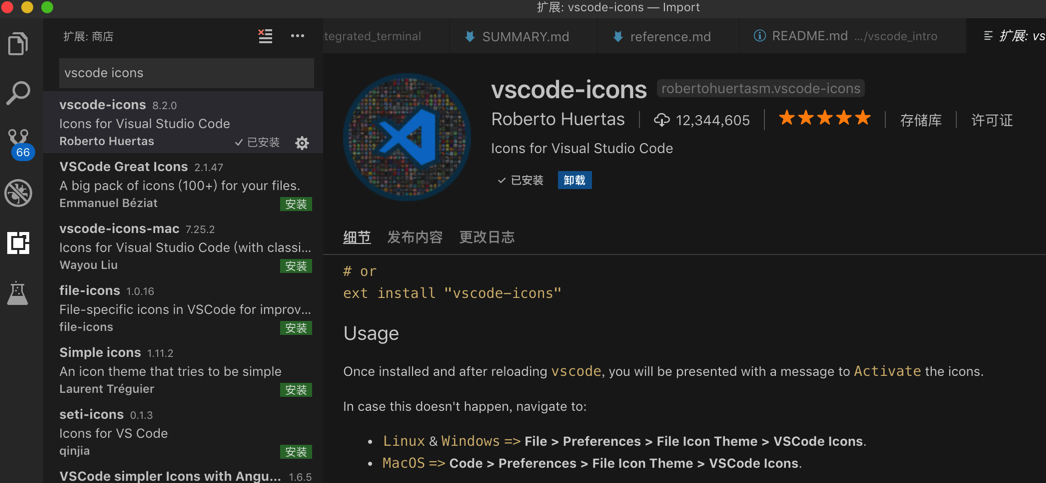Click version number 8.2.0 of vscode-icons
The image size is (1046, 483).
164,105
